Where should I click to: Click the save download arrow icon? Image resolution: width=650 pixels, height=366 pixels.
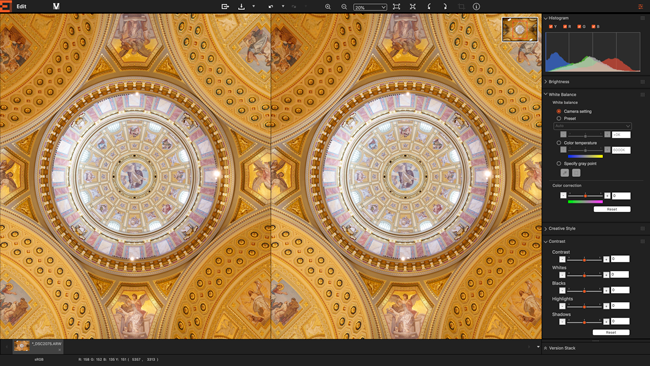(241, 7)
